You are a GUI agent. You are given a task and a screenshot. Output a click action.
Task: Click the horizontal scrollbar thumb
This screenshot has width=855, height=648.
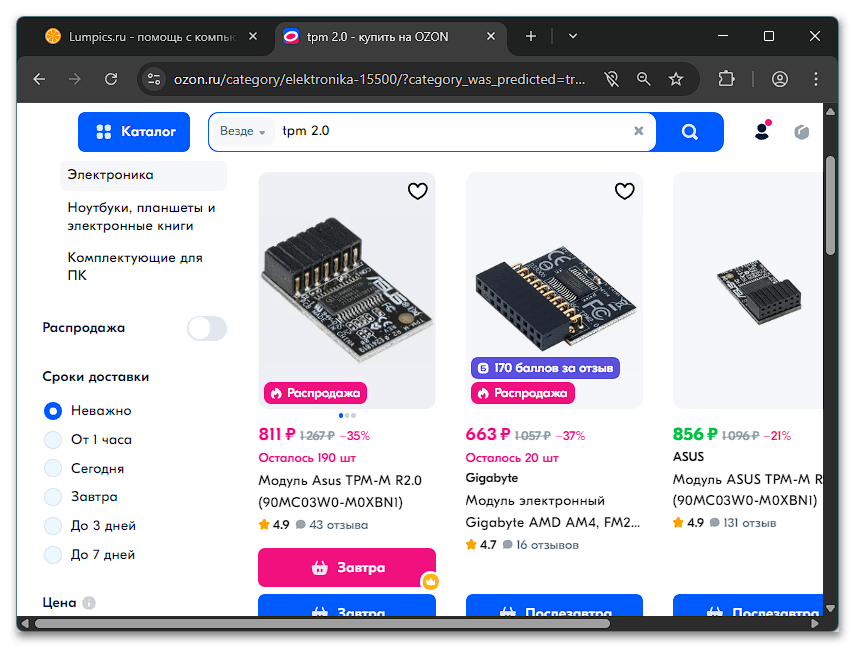pyautogui.click(x=322, y=623)
